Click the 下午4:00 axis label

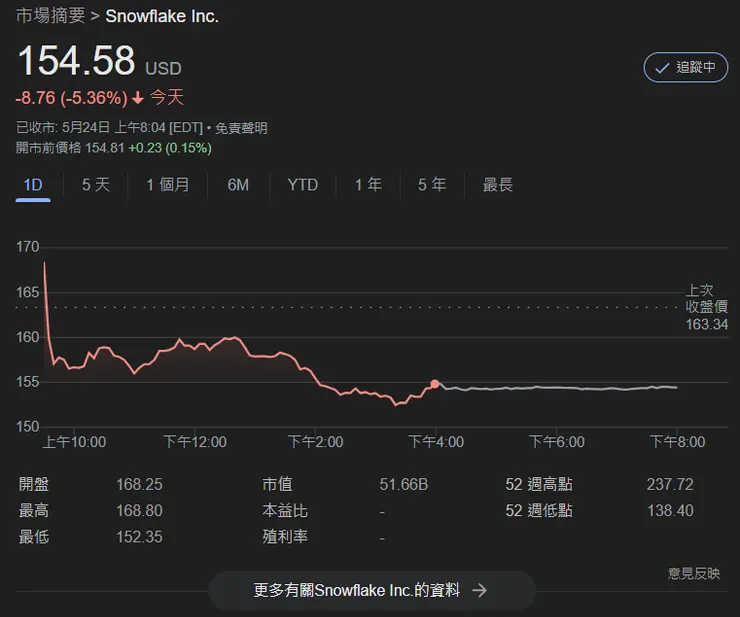click(x=436, y=442)
